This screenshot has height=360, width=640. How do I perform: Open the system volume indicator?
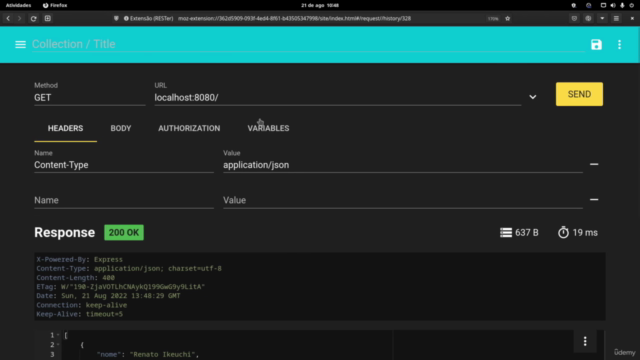click(x=613, y=5)
